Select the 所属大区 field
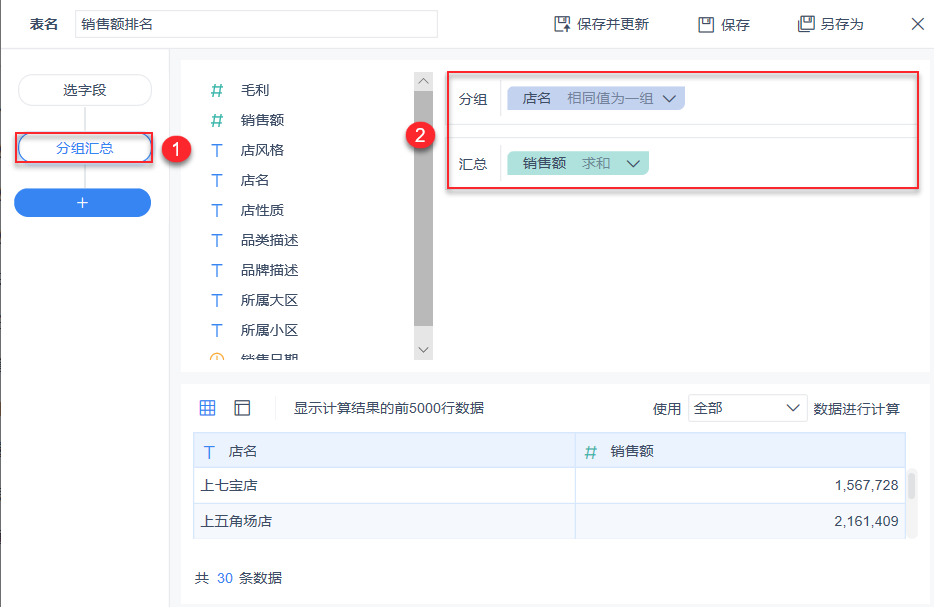934x607 pixels. pos(269,300)
